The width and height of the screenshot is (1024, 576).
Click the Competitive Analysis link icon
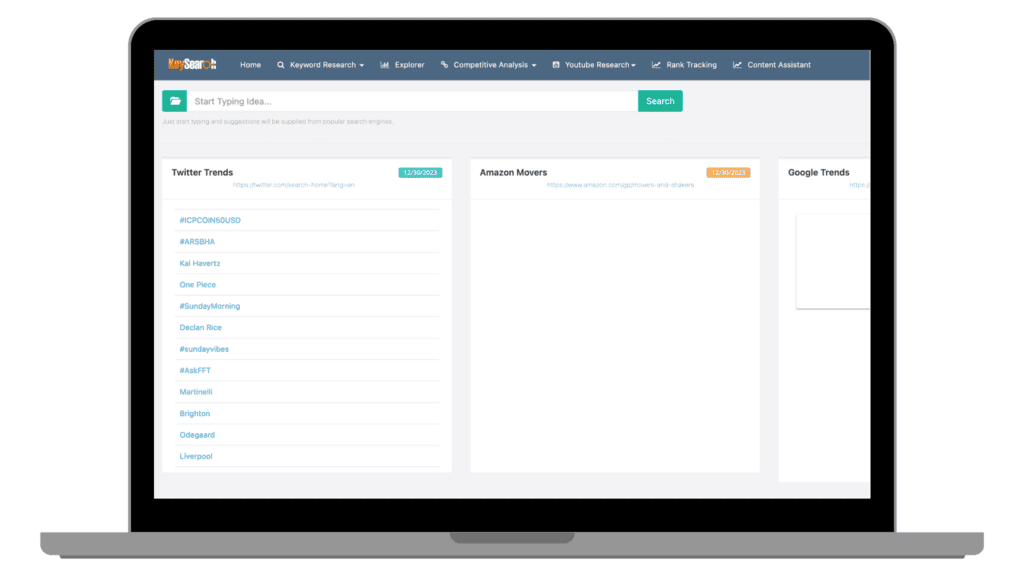(x=444, y=65)
